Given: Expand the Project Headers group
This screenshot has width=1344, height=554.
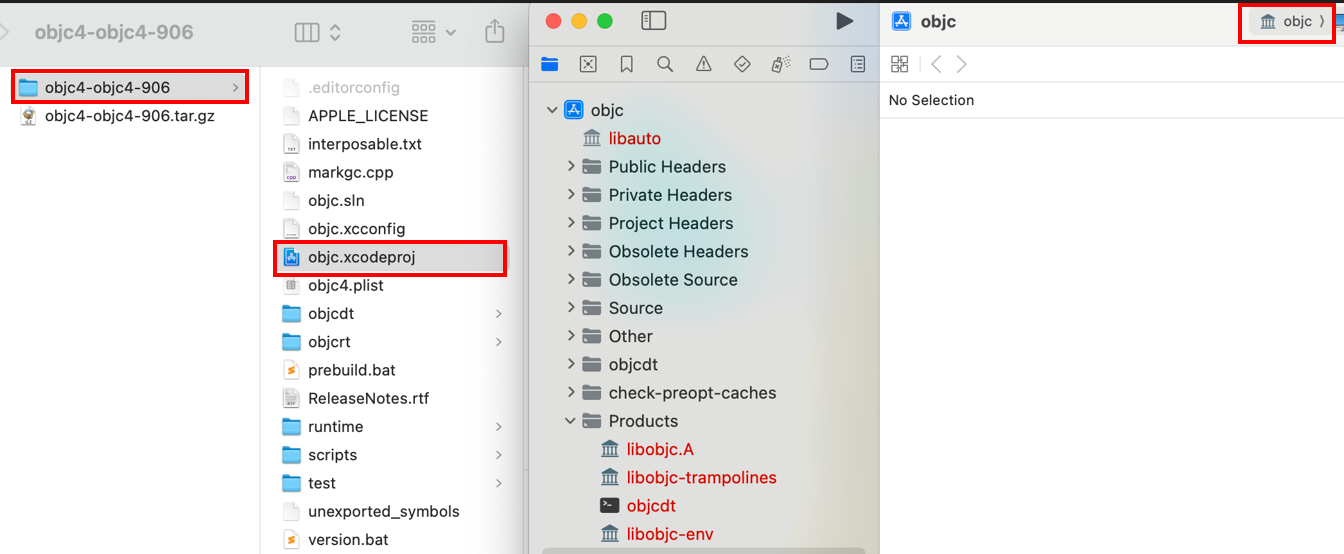Looking at the screenshot, I should (571, 223).
